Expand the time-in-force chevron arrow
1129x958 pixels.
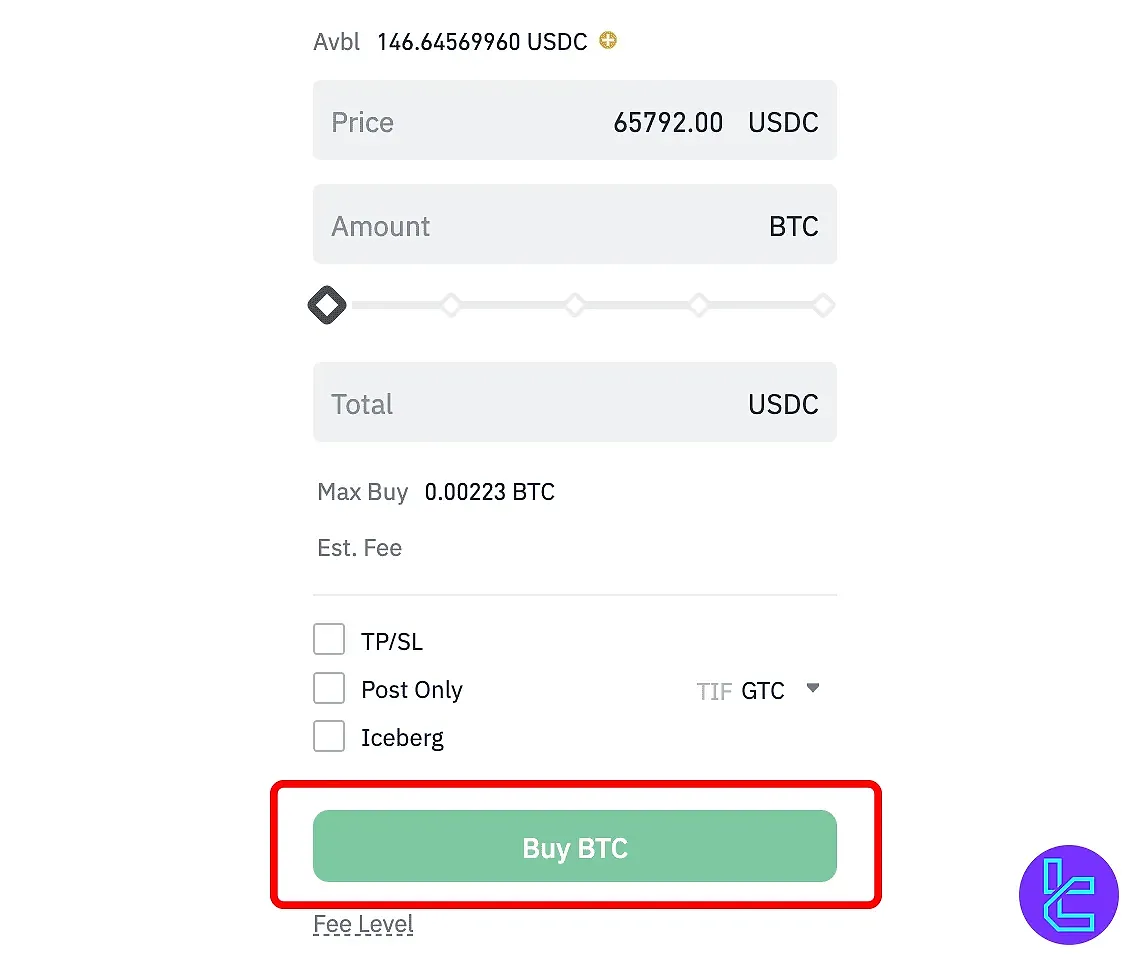coord(813,689)
